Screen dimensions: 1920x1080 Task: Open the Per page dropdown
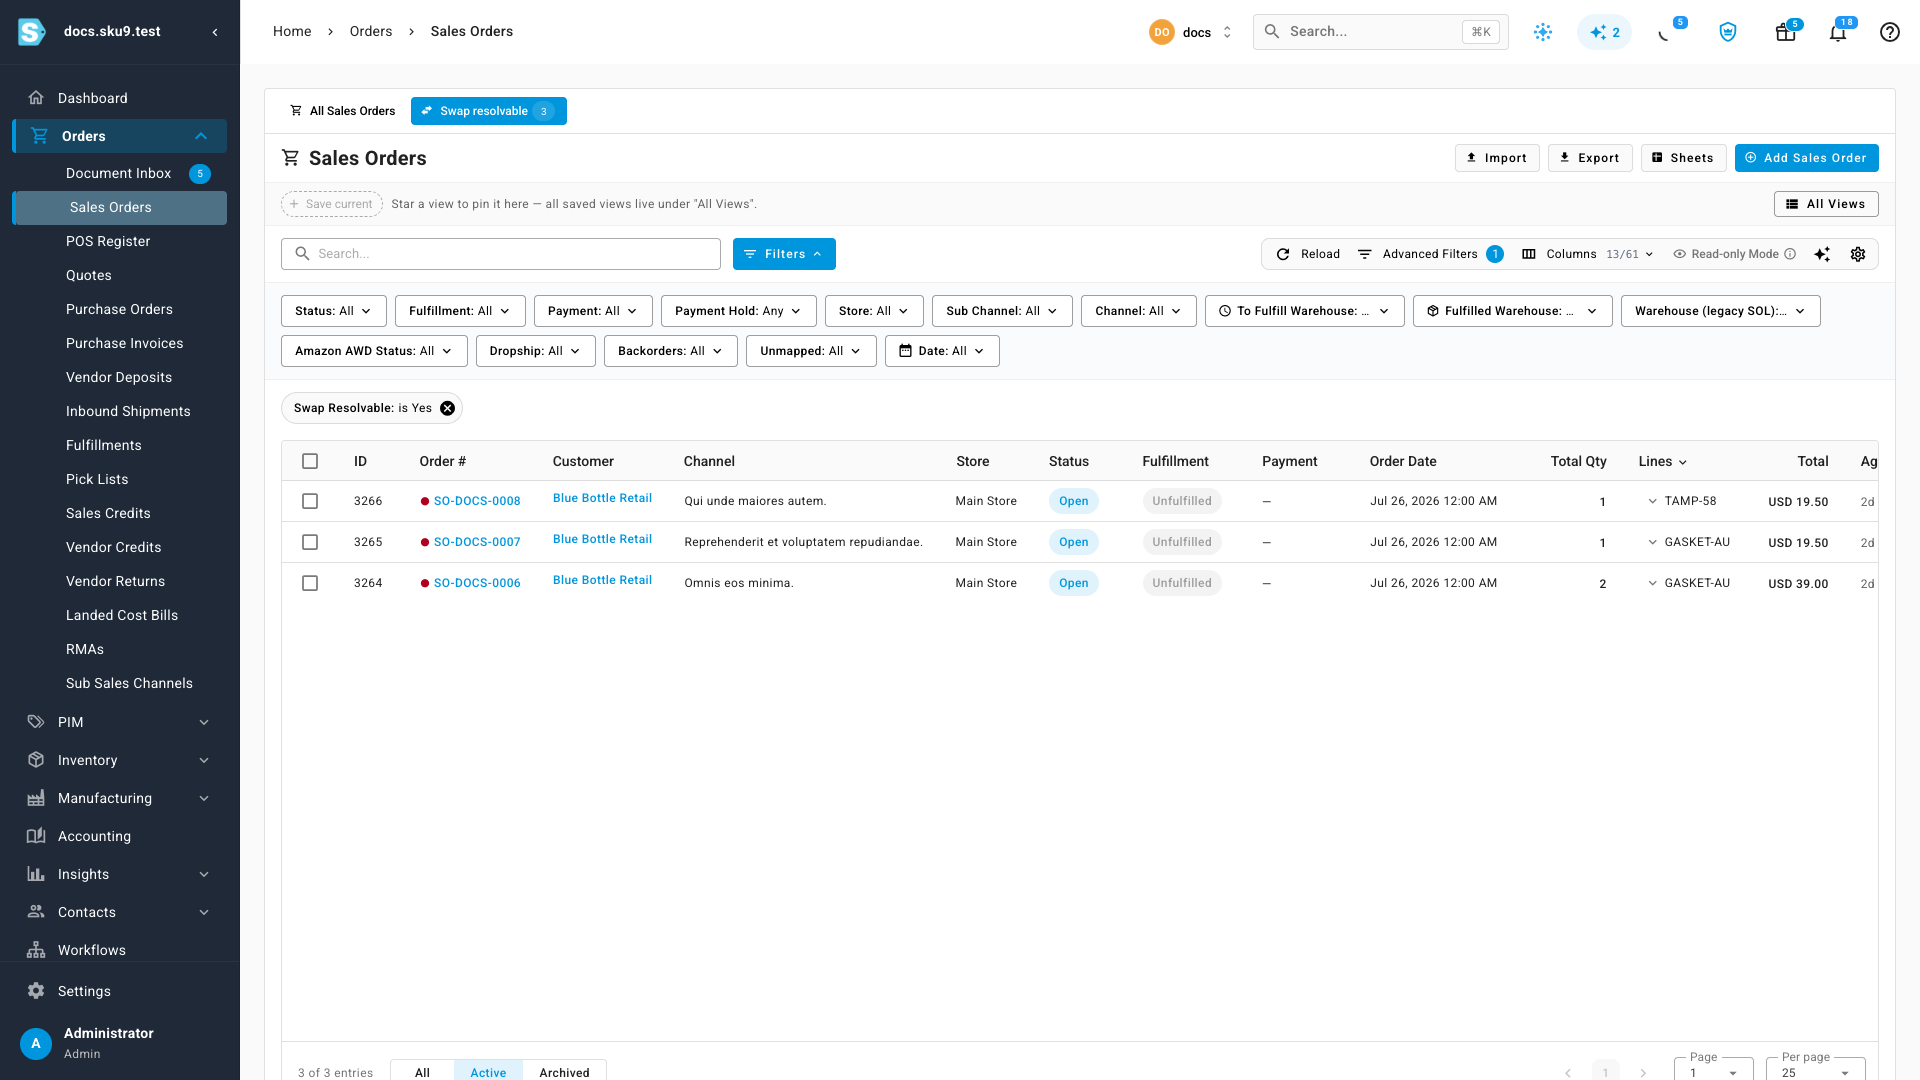coord(1815,1071)
